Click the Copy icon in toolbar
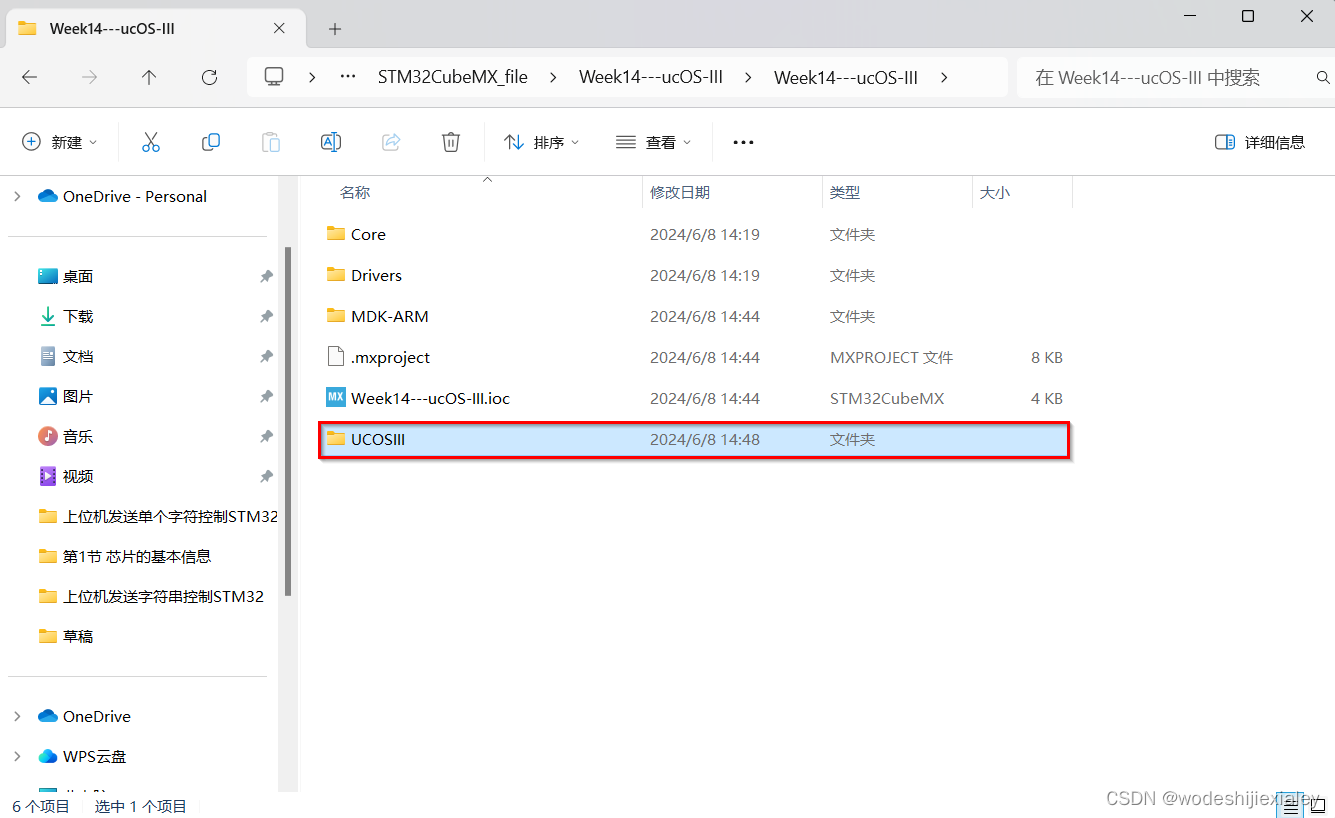This screenshot has height=818, width=1335. point(211,142)
